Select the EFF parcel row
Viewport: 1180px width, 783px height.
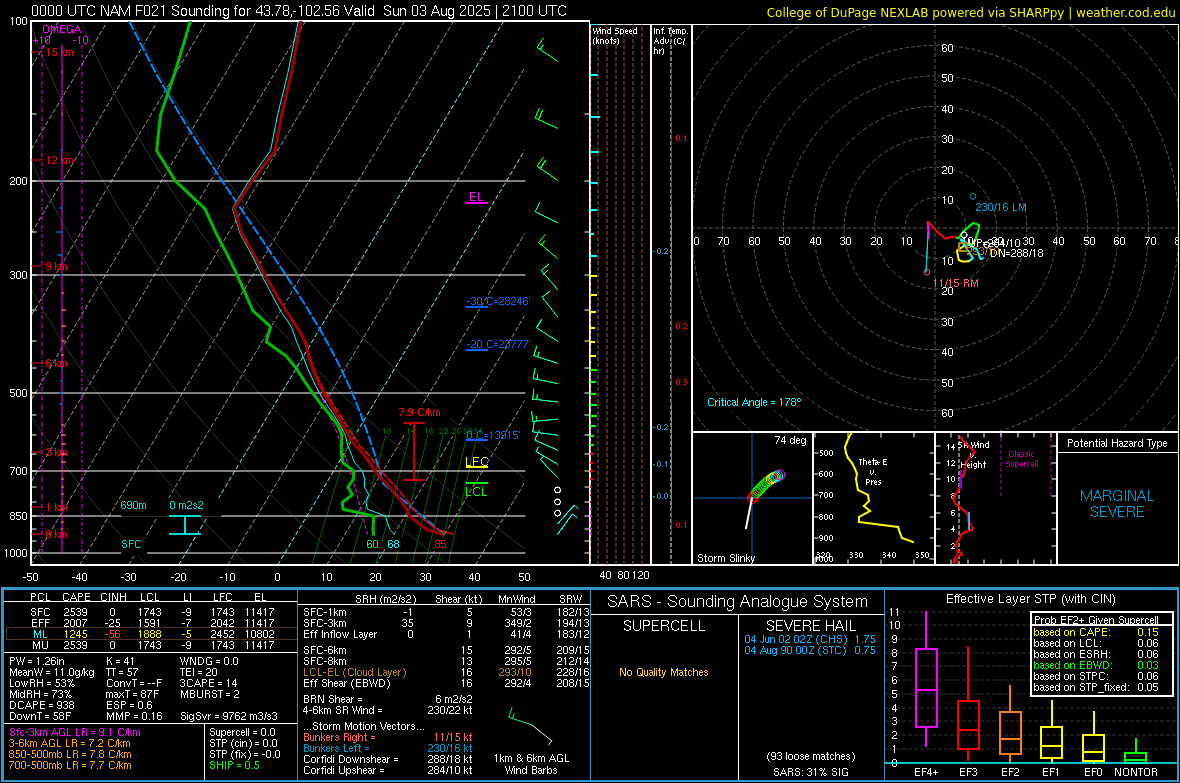(x=151, y=623)
